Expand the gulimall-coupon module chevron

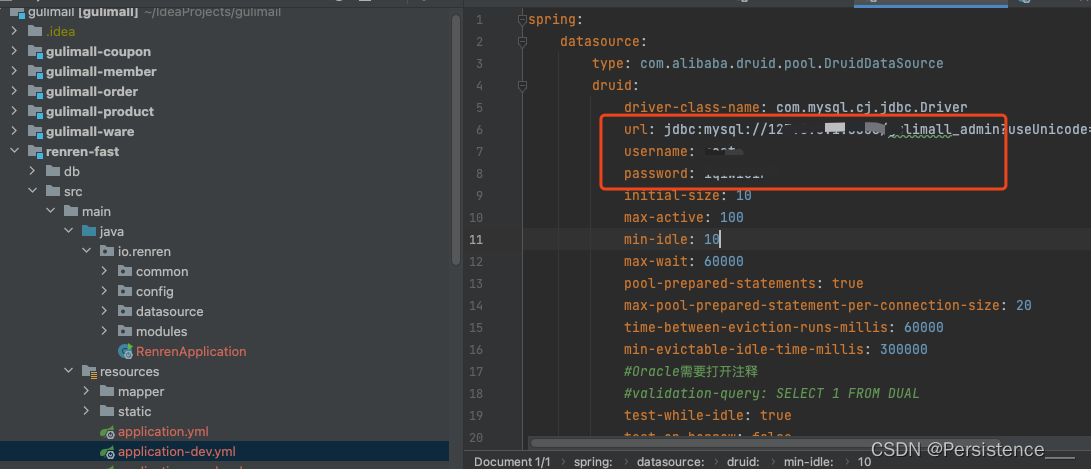[15, 51]
